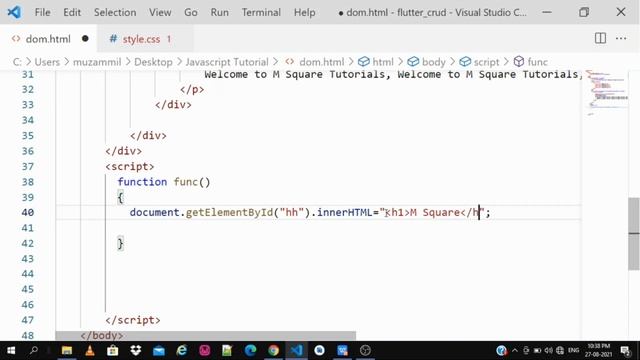Click the 'innerHTML' property text
640x360 pixels.
345,212
